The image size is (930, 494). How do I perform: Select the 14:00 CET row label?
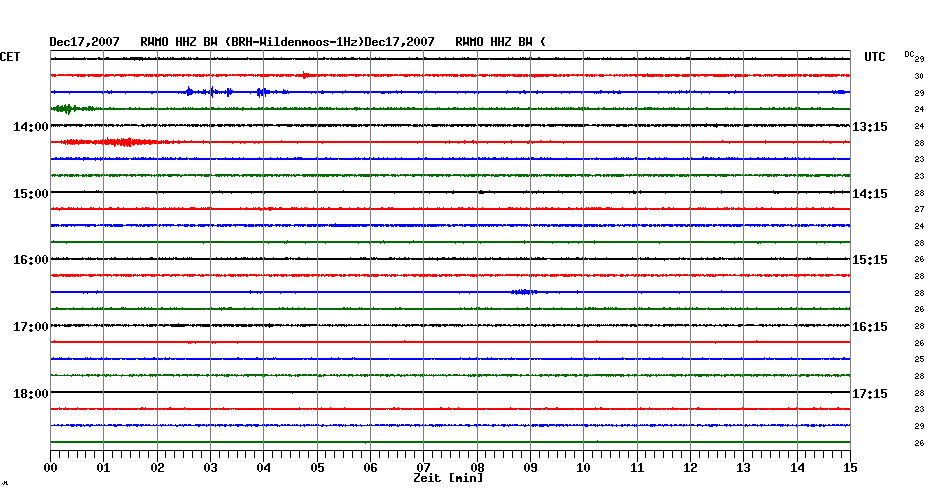[31, 127]
